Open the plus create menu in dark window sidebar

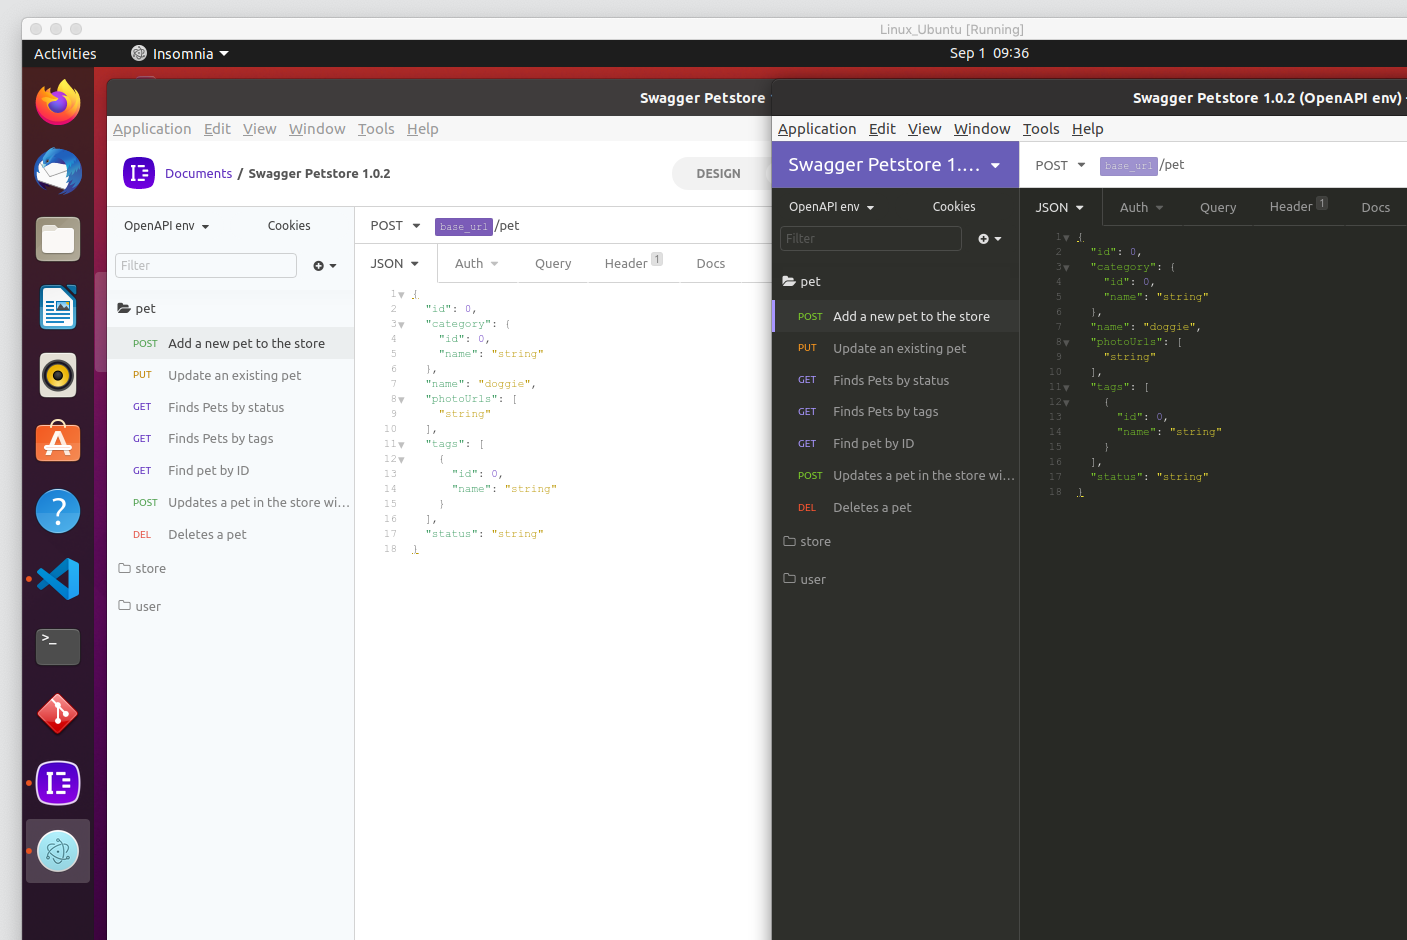pyautogui.click(x=990, y=239)
